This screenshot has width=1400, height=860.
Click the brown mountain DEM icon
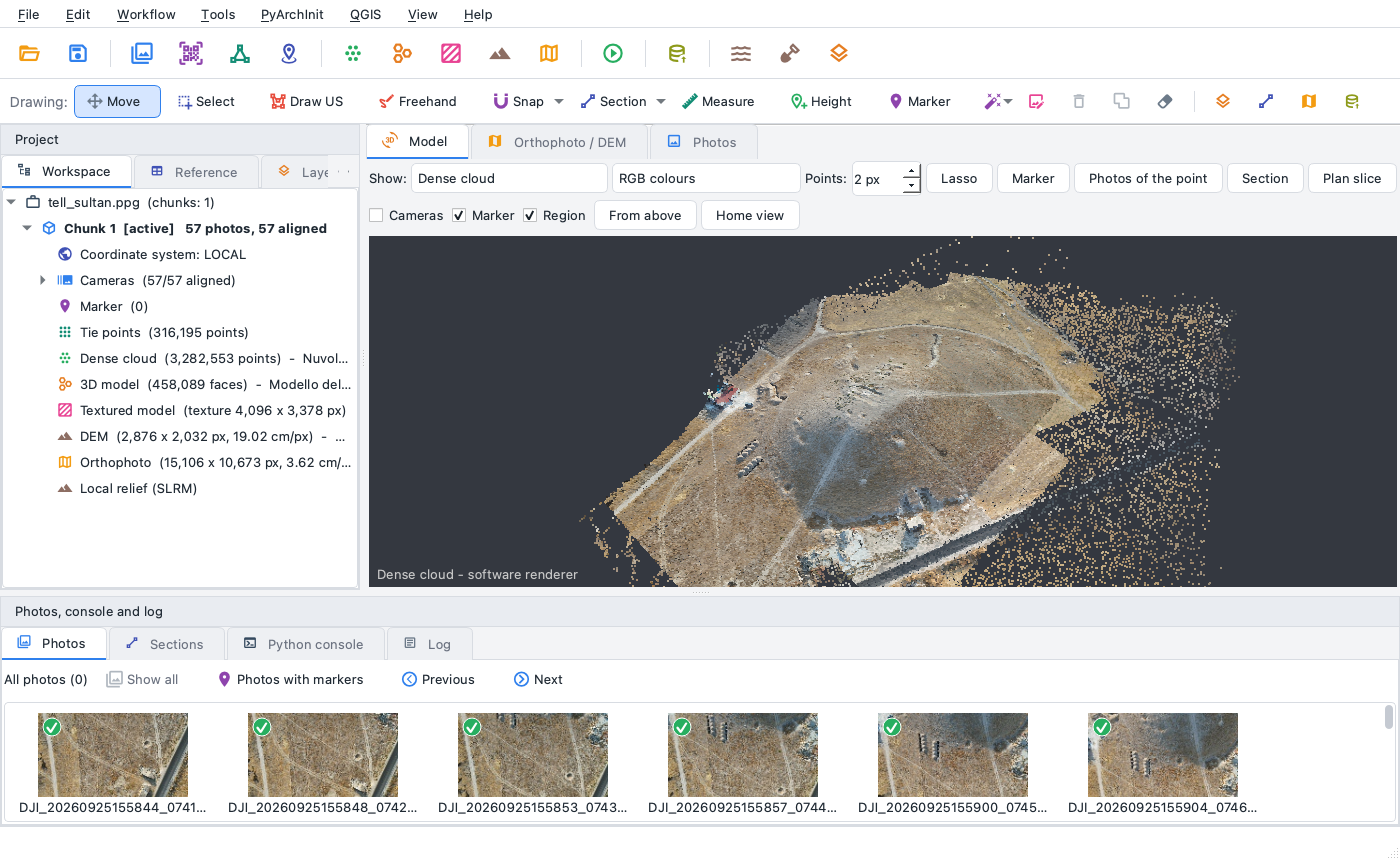500,53
